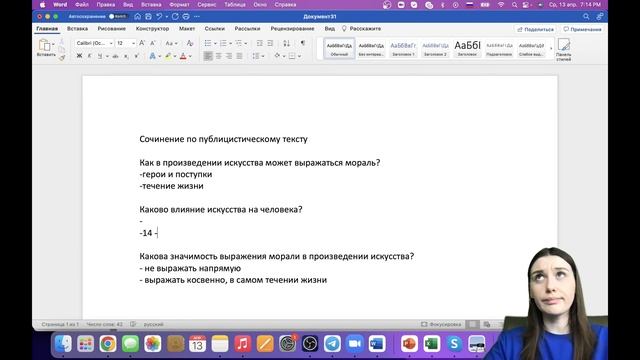640x360 pixels.
Task: Open the Вставка ribbon tab
Action: coord(78,29)
